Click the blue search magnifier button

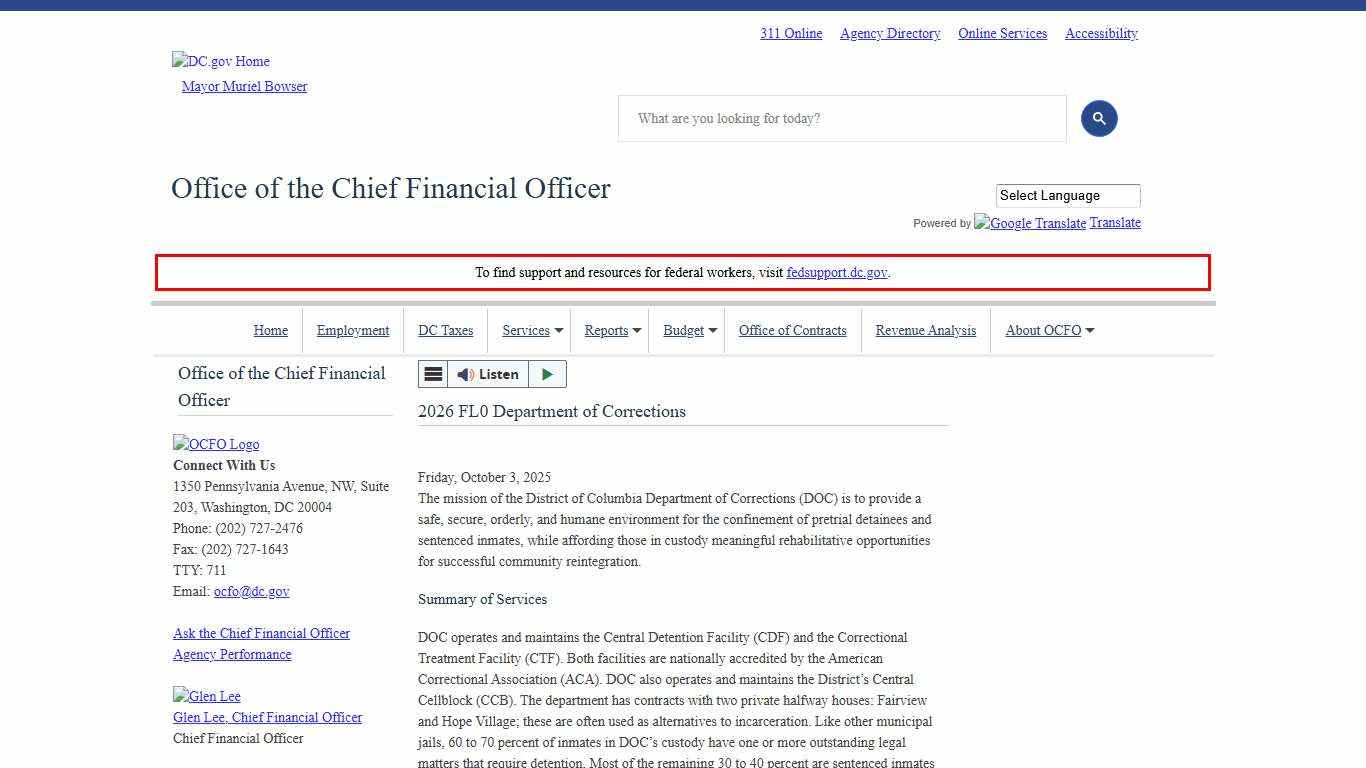pyautogui.click(x=1098, y=119)
